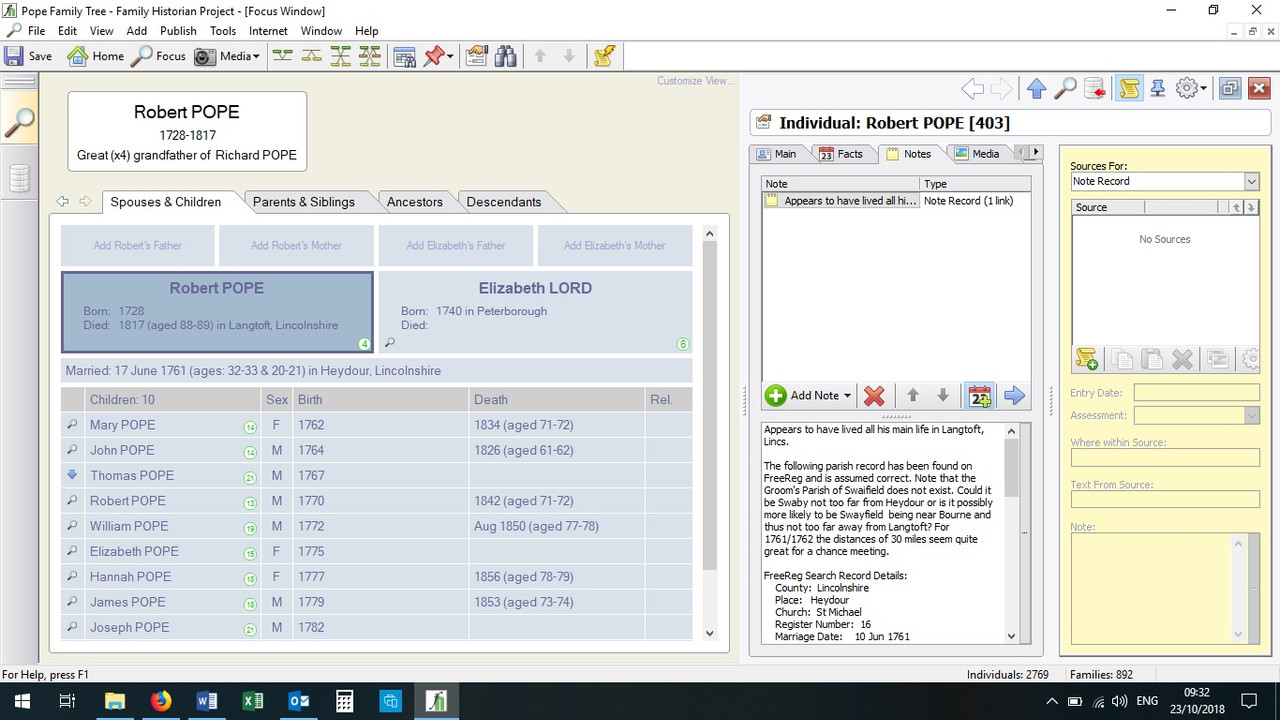Open the ancestors diagram icon

point(283,56)
